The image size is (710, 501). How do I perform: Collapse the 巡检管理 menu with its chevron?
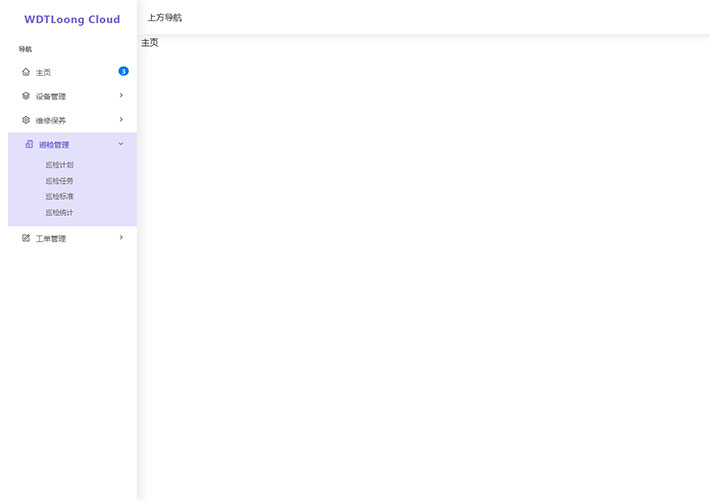(121, 144)
